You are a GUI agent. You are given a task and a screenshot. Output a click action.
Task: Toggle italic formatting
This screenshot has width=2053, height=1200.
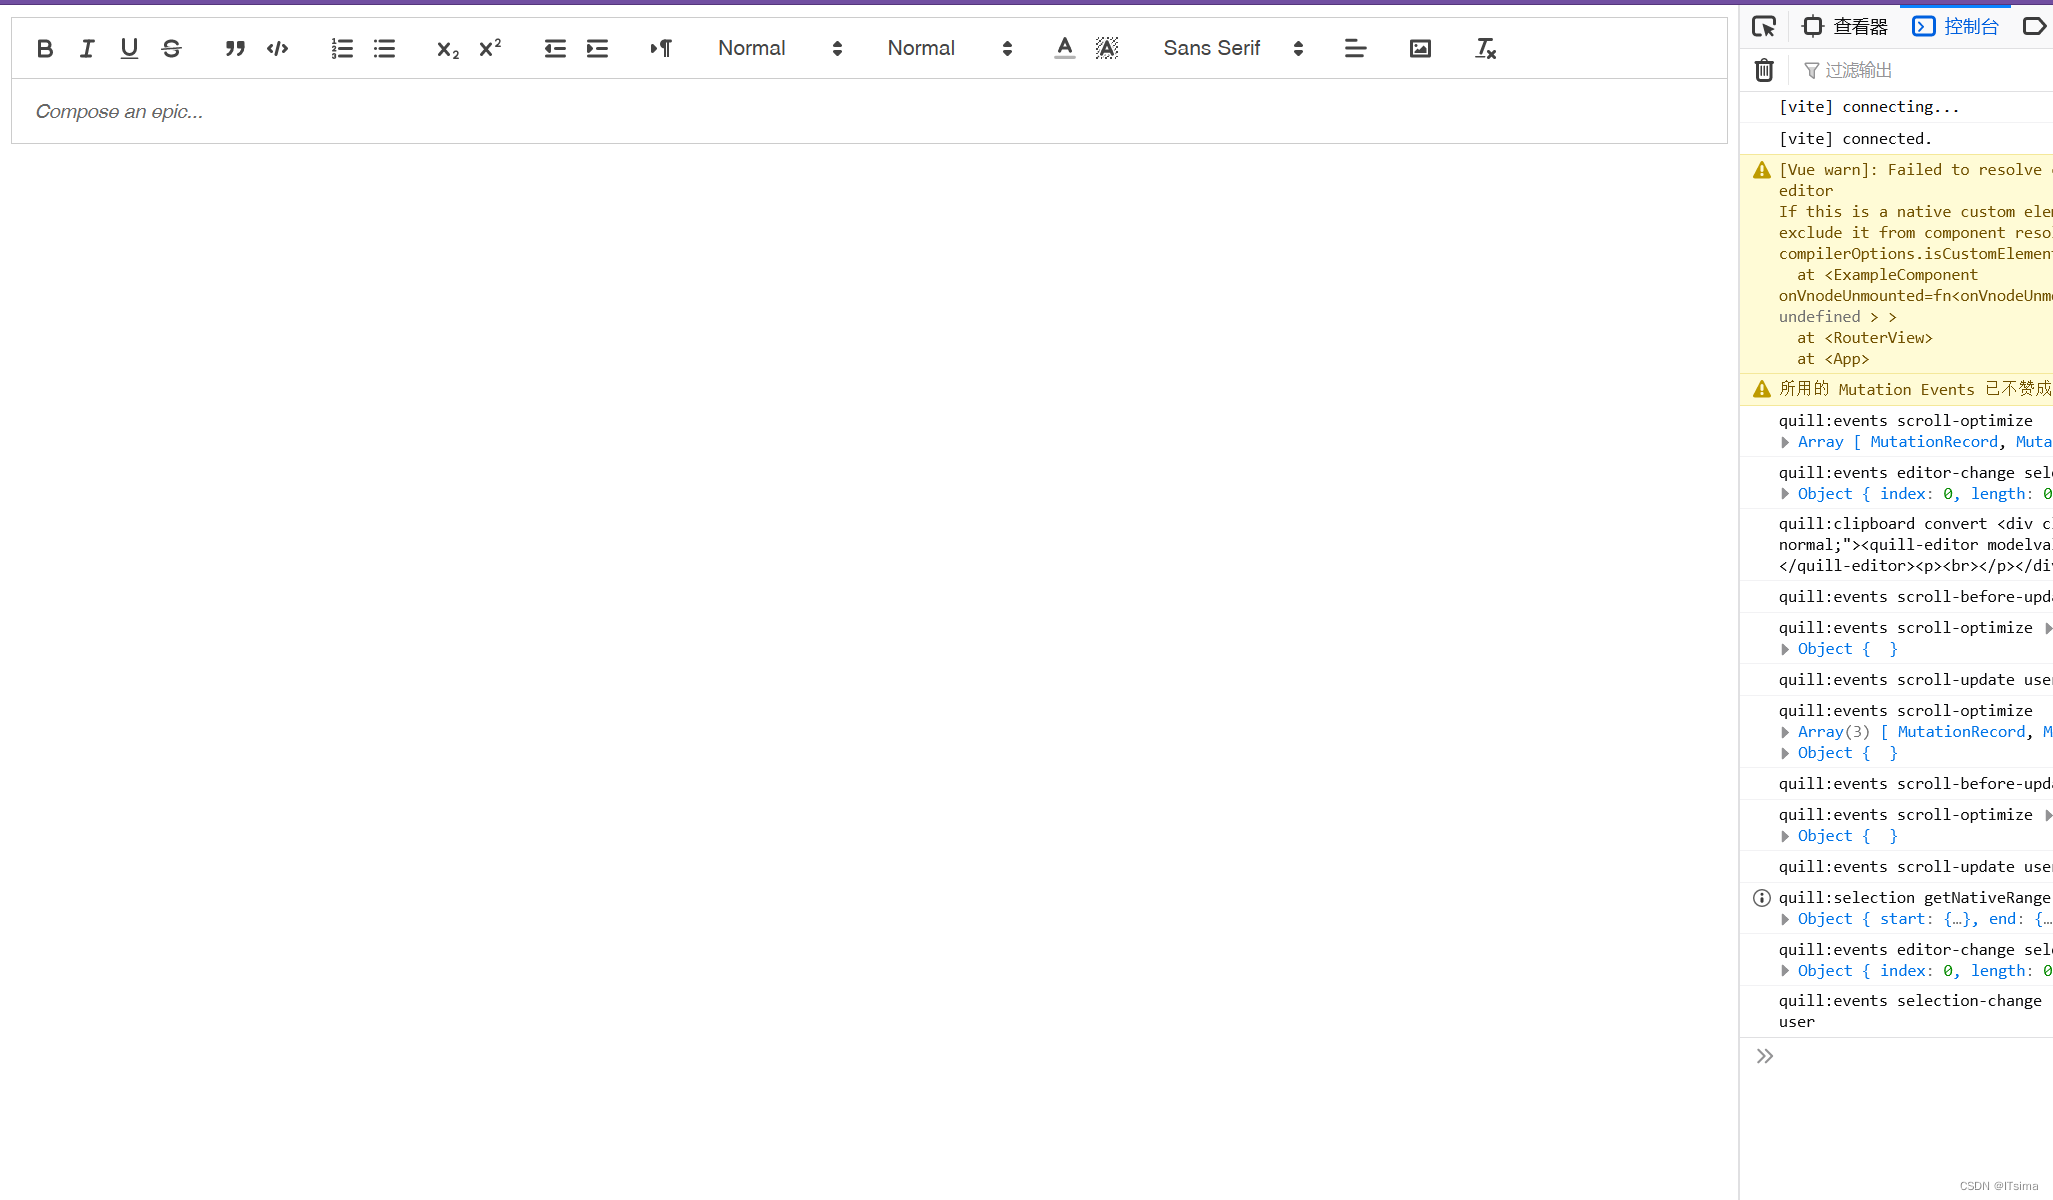point(87,48)
